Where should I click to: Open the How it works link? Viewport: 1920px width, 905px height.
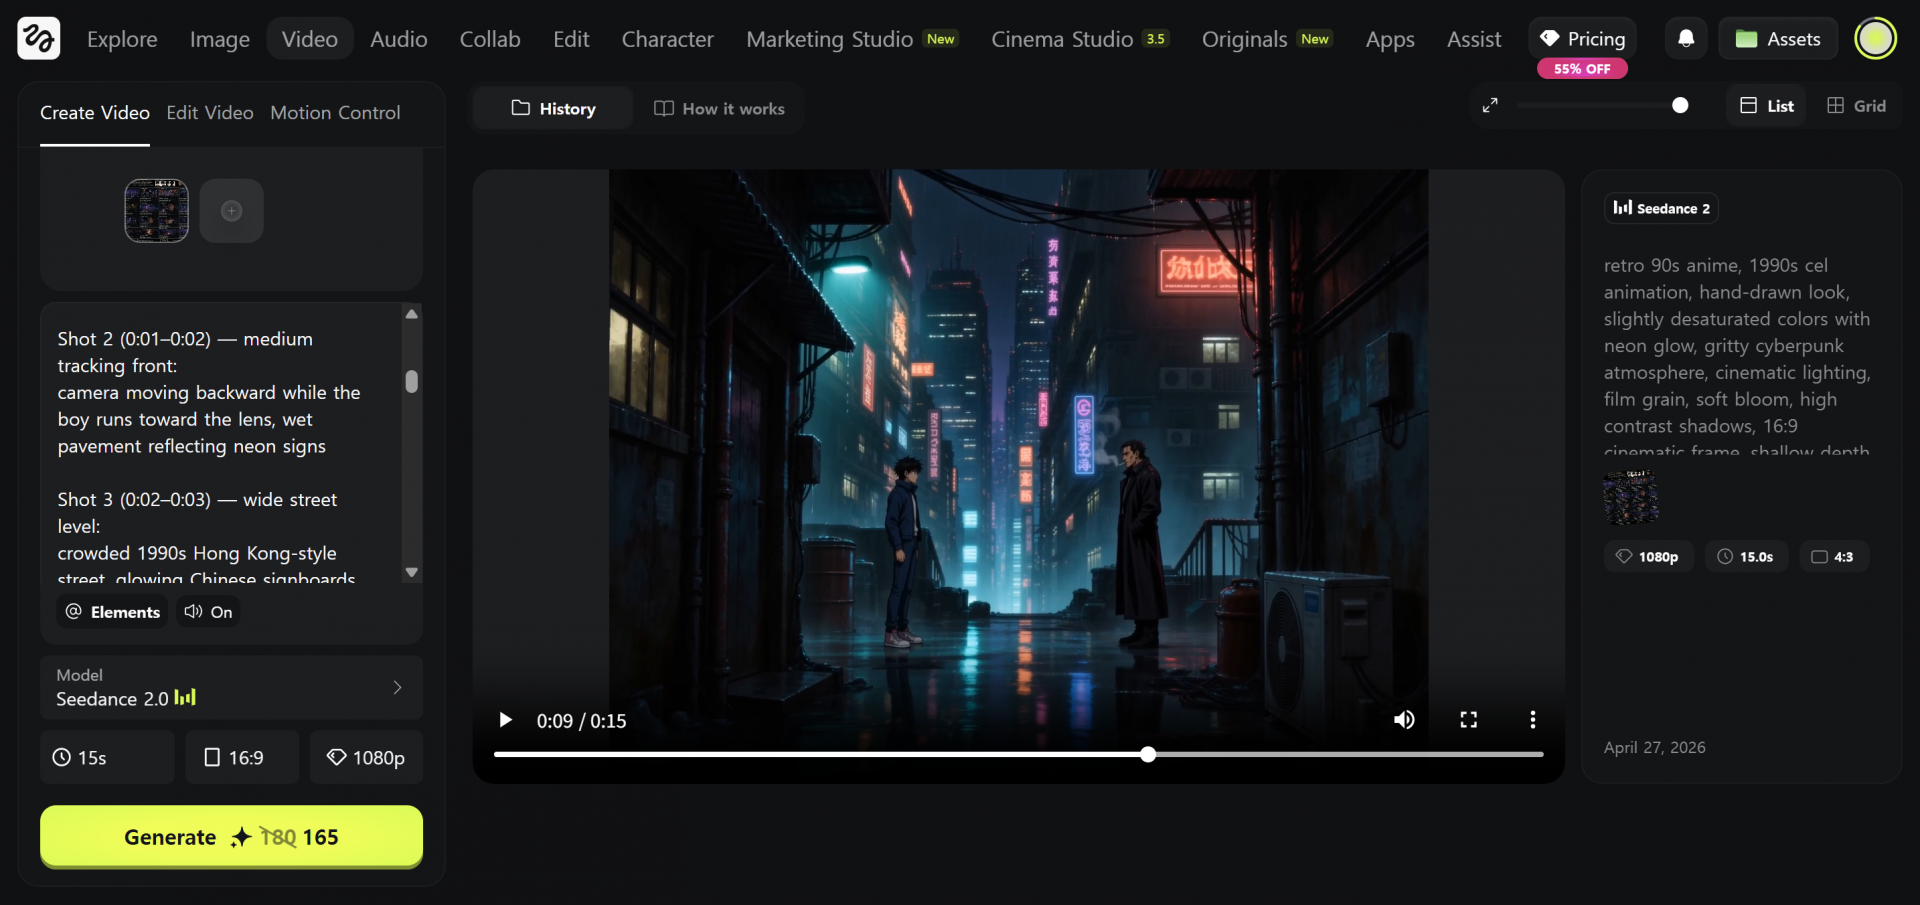pos(719,109)
